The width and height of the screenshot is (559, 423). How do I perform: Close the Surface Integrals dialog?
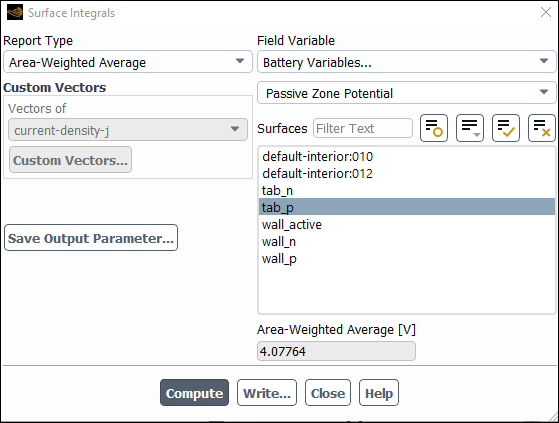[x=545, y=12]
